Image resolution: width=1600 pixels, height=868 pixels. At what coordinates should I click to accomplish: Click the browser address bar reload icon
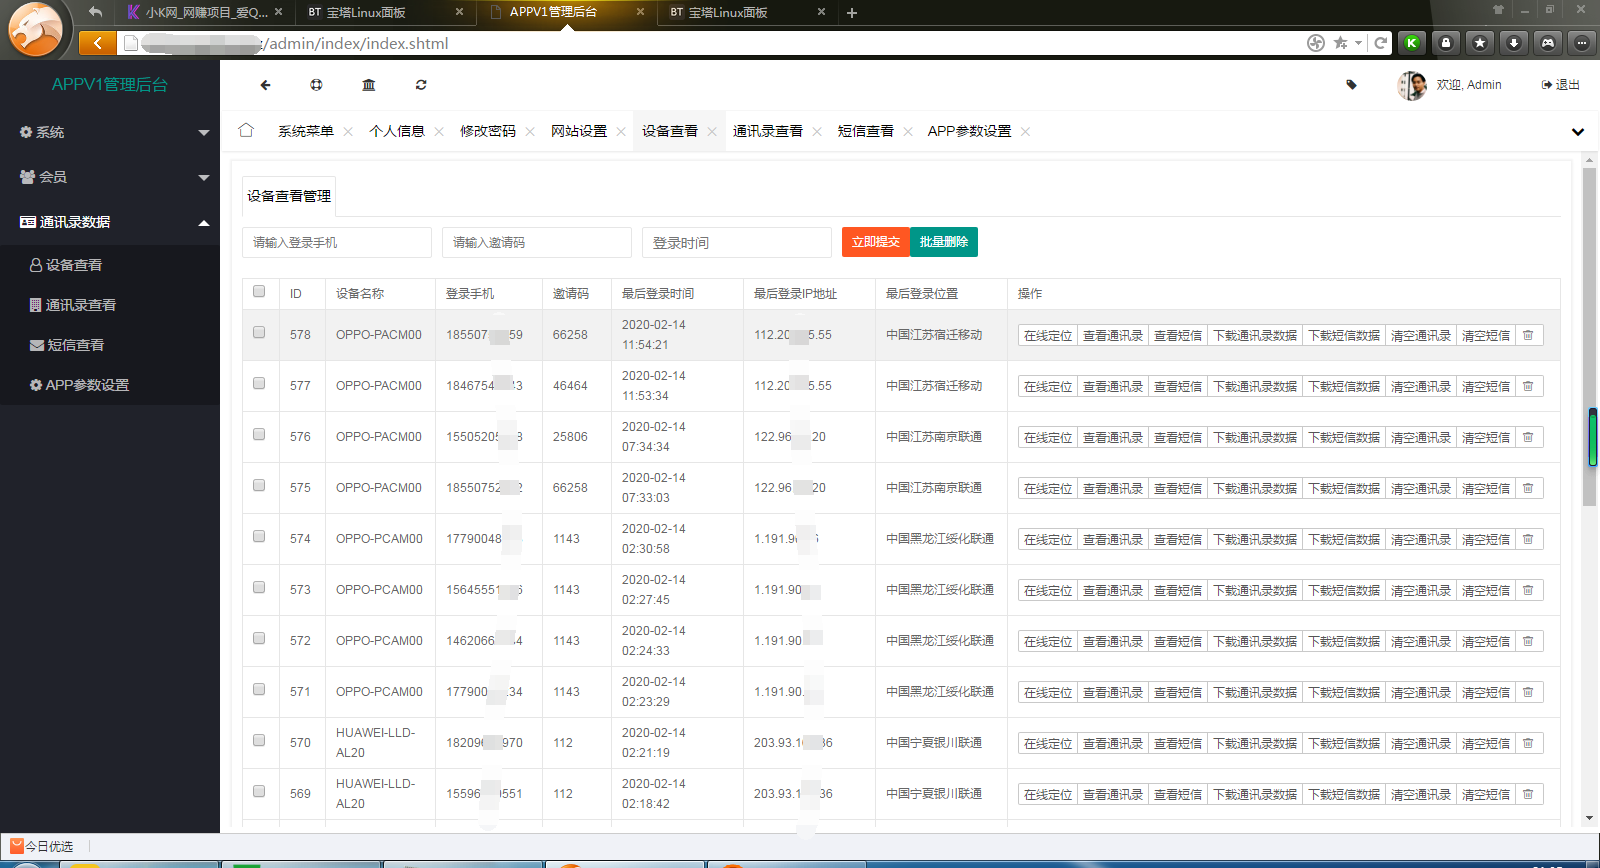tap(1380, 43)
